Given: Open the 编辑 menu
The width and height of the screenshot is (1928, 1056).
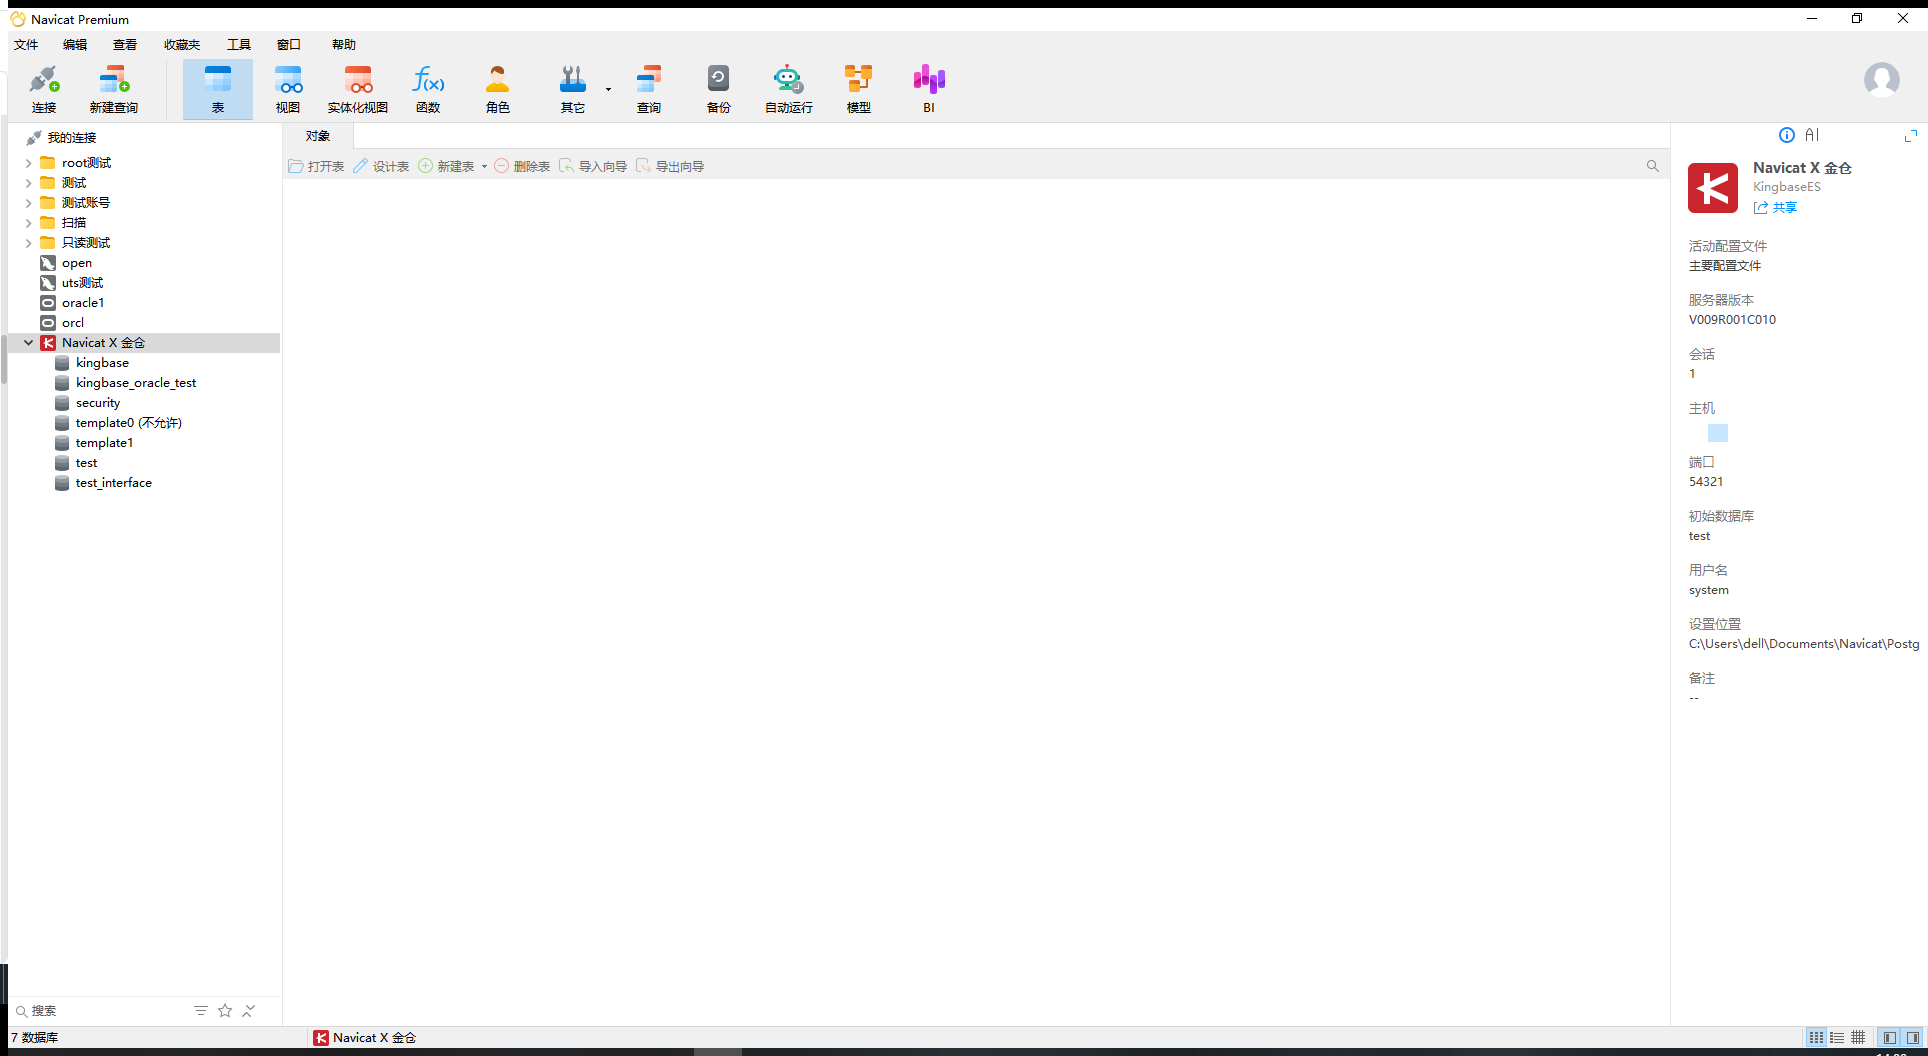Looking at the screenshot, I should pos(75,44).
